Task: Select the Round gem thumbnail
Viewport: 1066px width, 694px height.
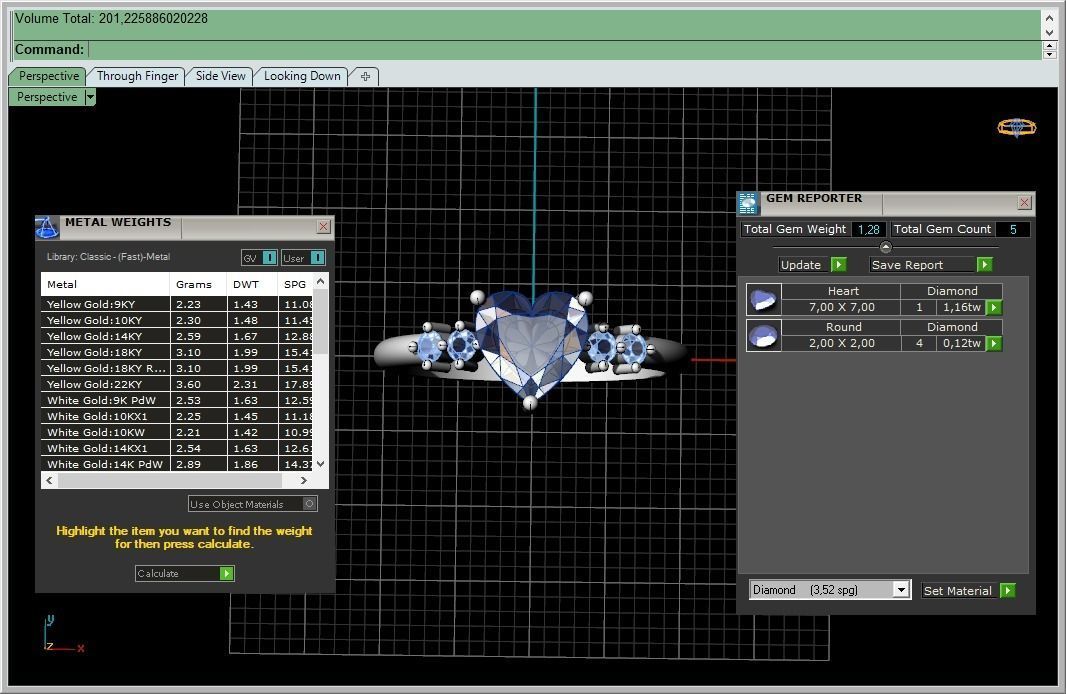Action: pos(763,336)
